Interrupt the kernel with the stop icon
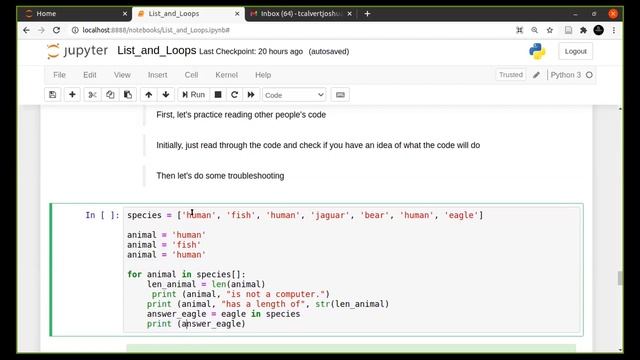Image resolution: width=640 pixels, height=360 pixels. [218, 95]
